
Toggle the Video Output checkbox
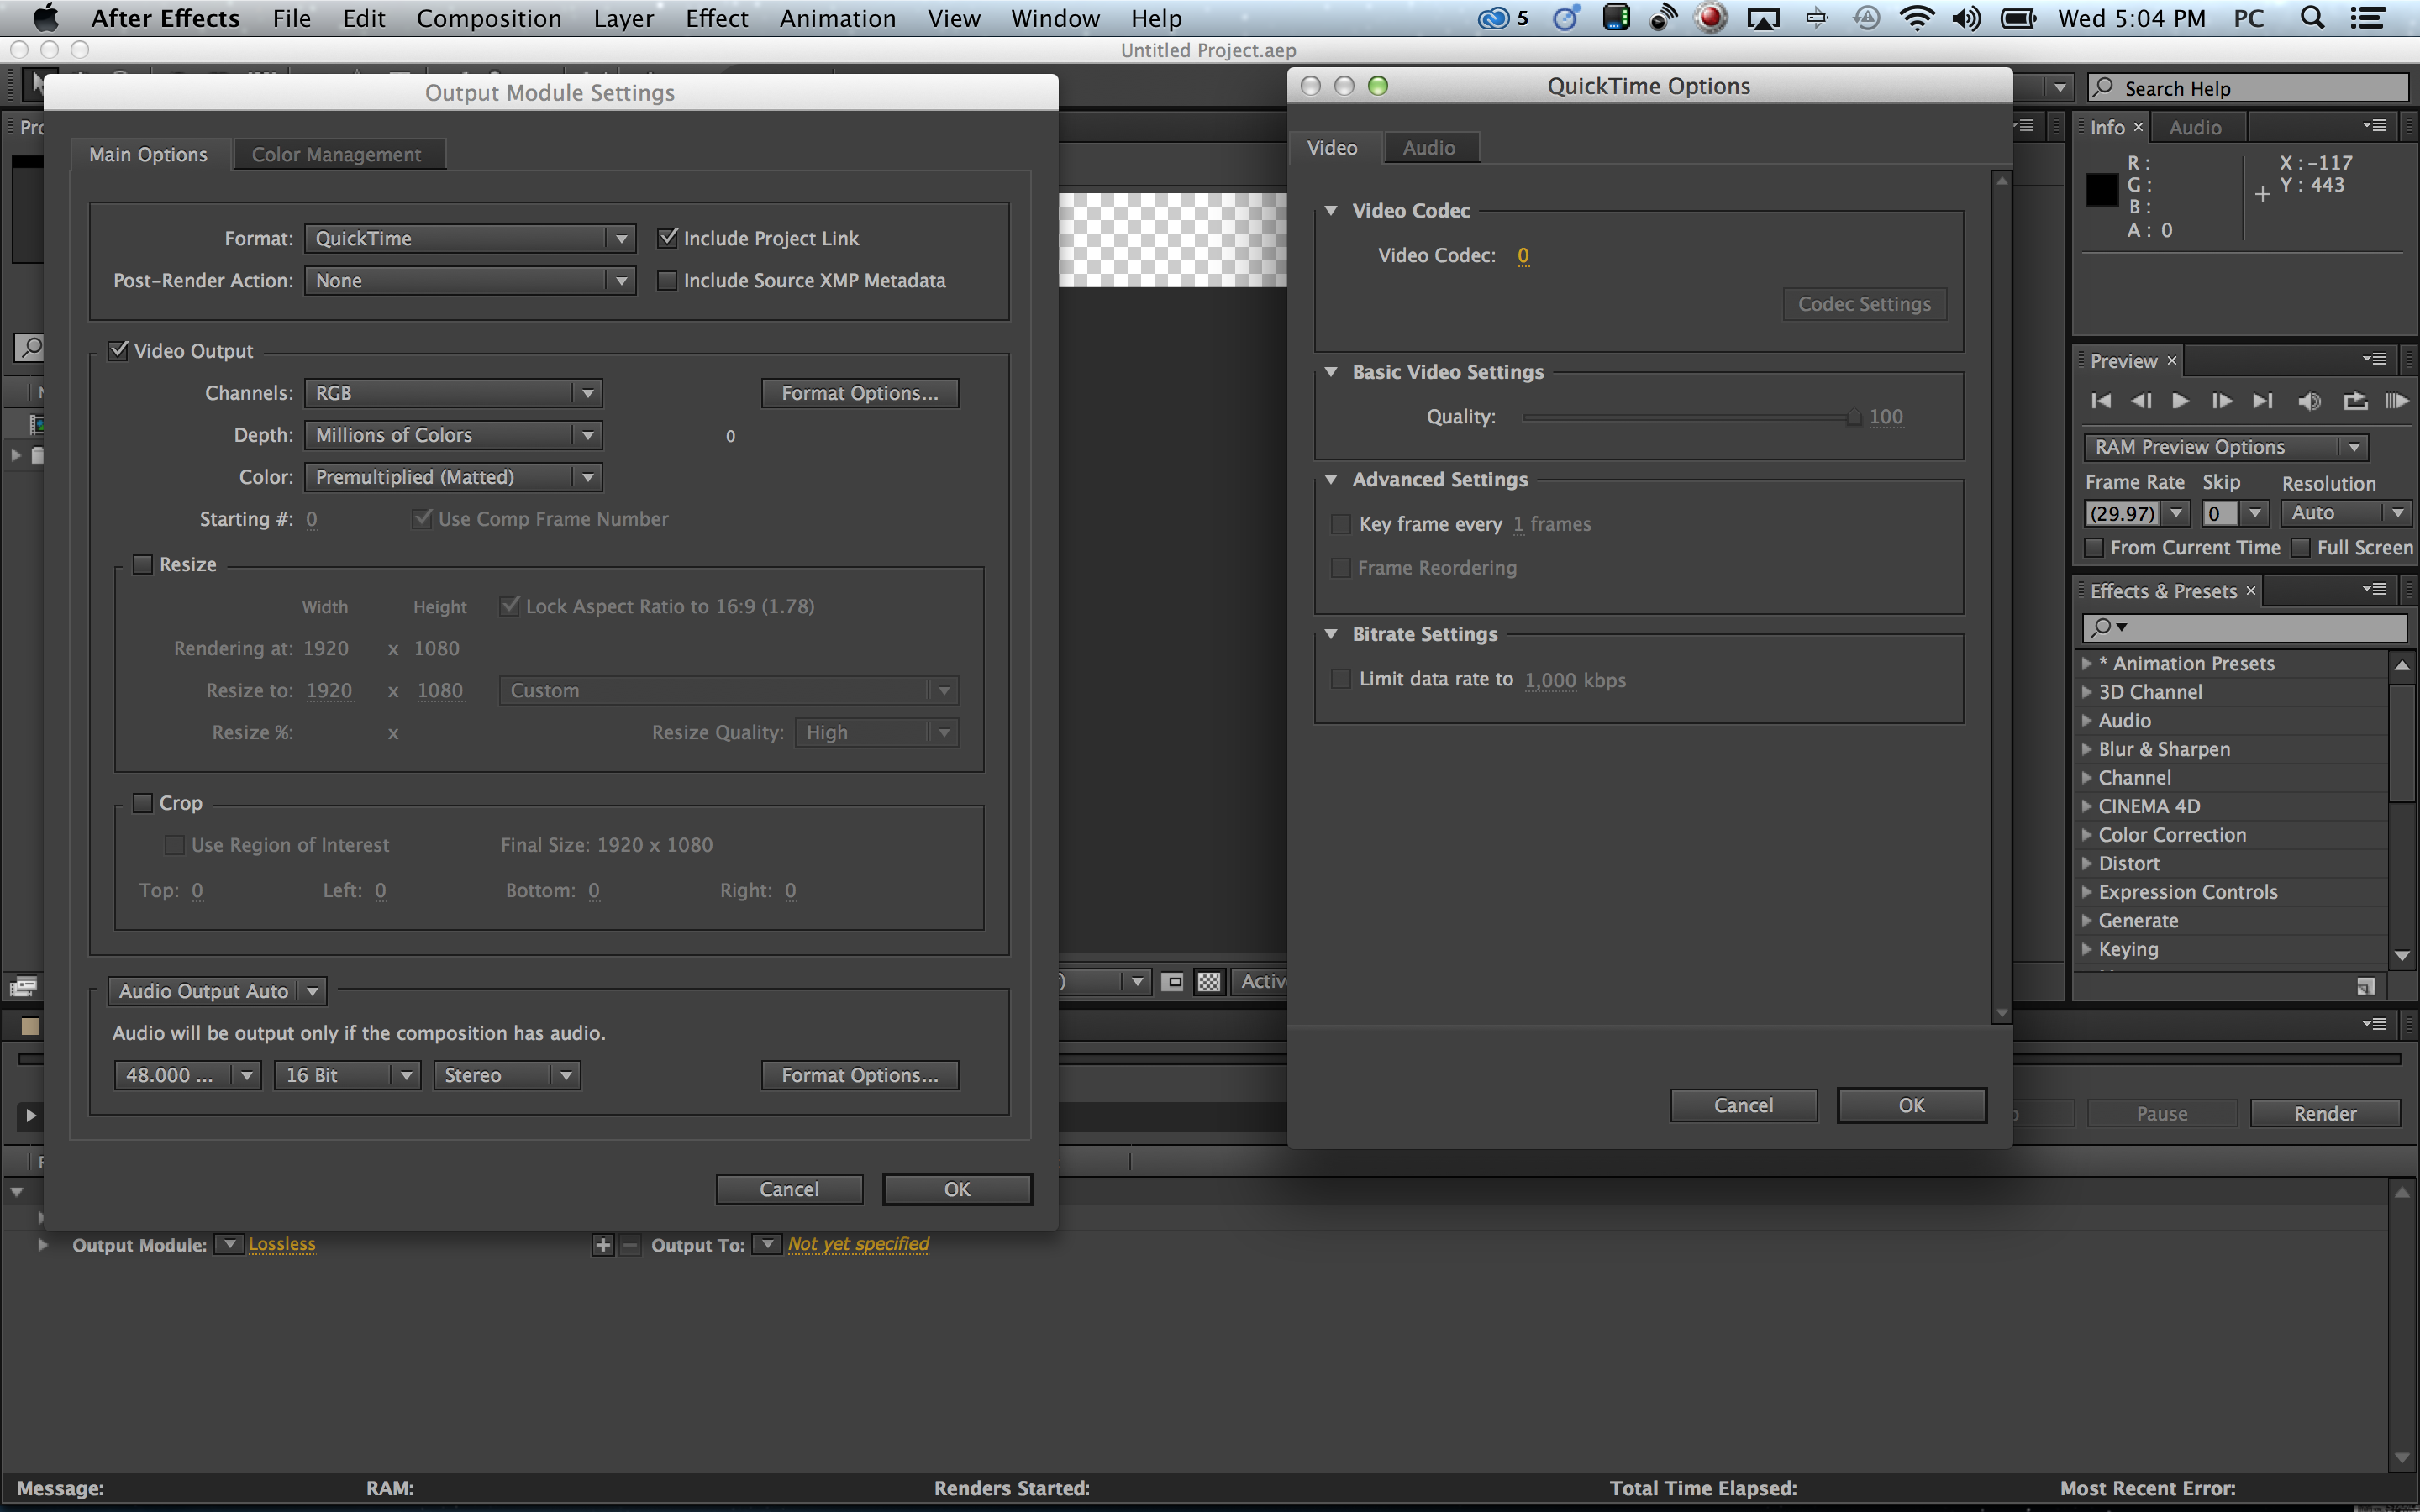(x=118, y=350)
